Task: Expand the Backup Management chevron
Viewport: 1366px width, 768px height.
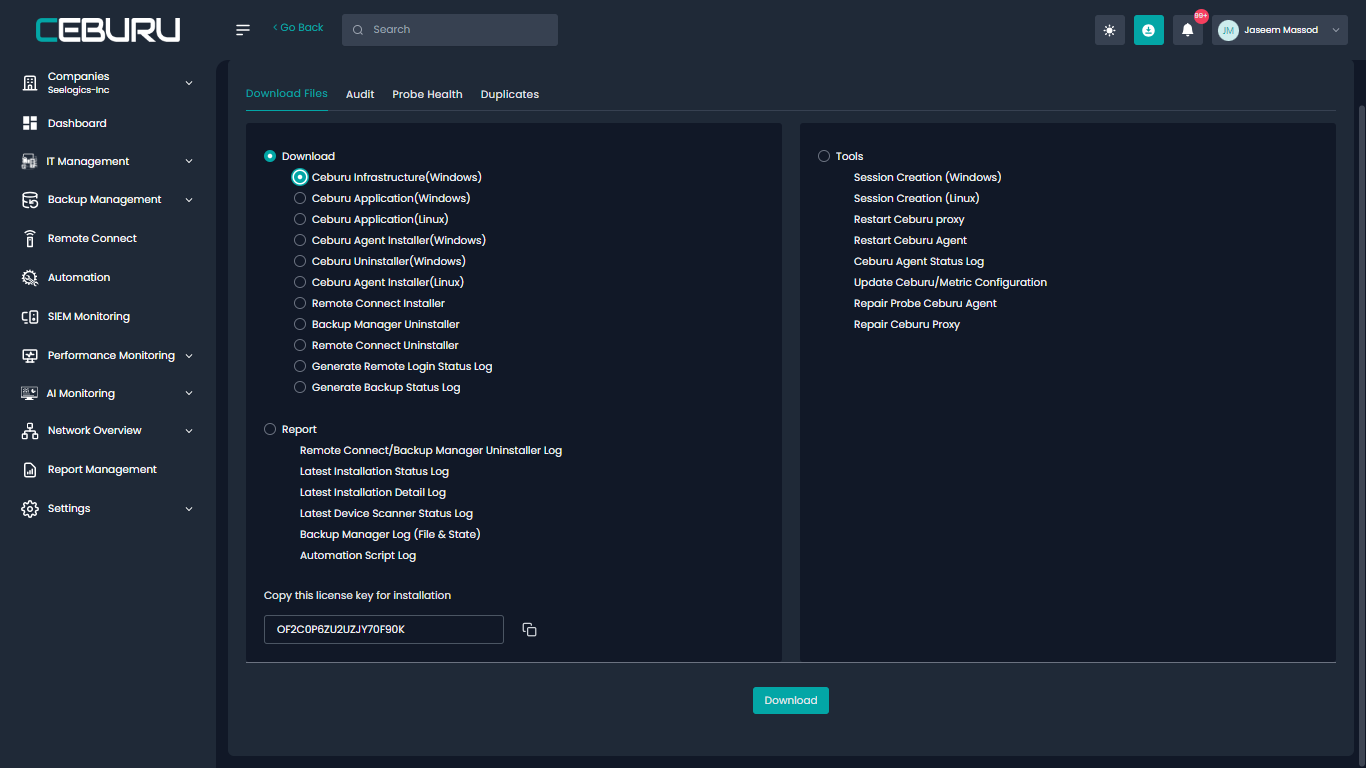Action: (189, 200)
